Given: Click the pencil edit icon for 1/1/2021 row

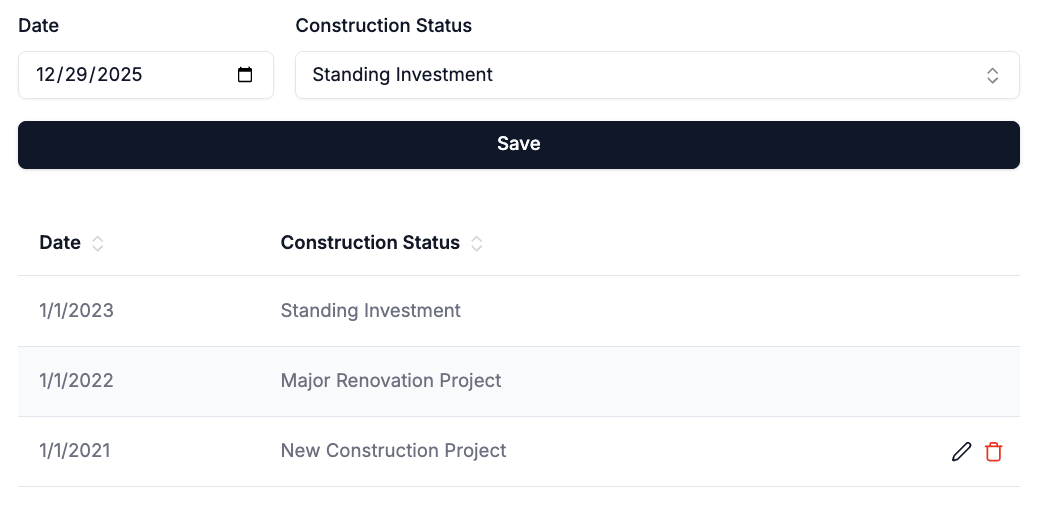Looking at the screenshot, I should [961, 452].
